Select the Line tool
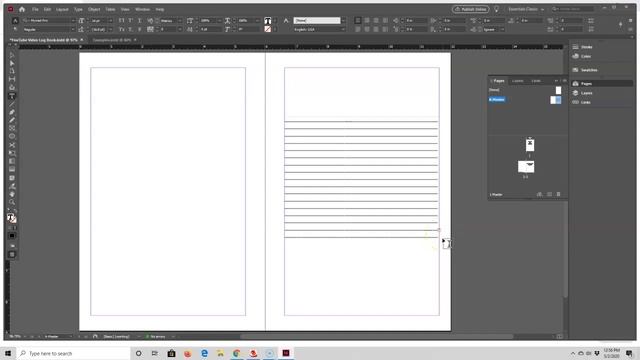640x360 pixels. click(x=12, y=104)
